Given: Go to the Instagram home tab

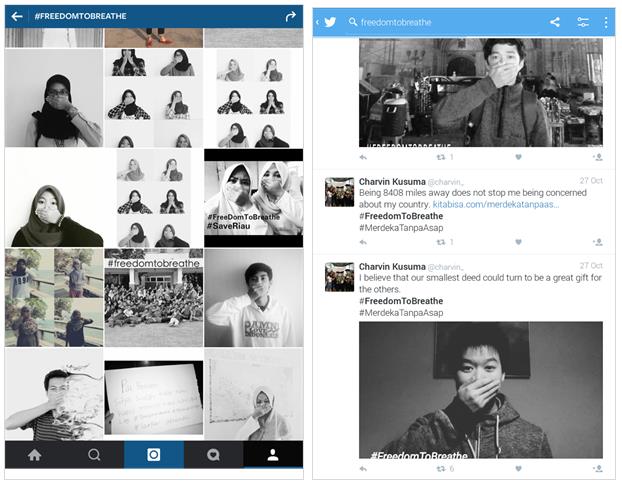Looking at the screenshot, I should [34, 454].
